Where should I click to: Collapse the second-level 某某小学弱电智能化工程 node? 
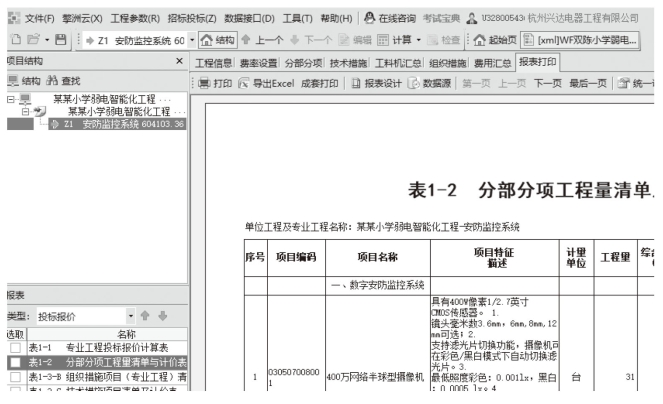[26, 112]
